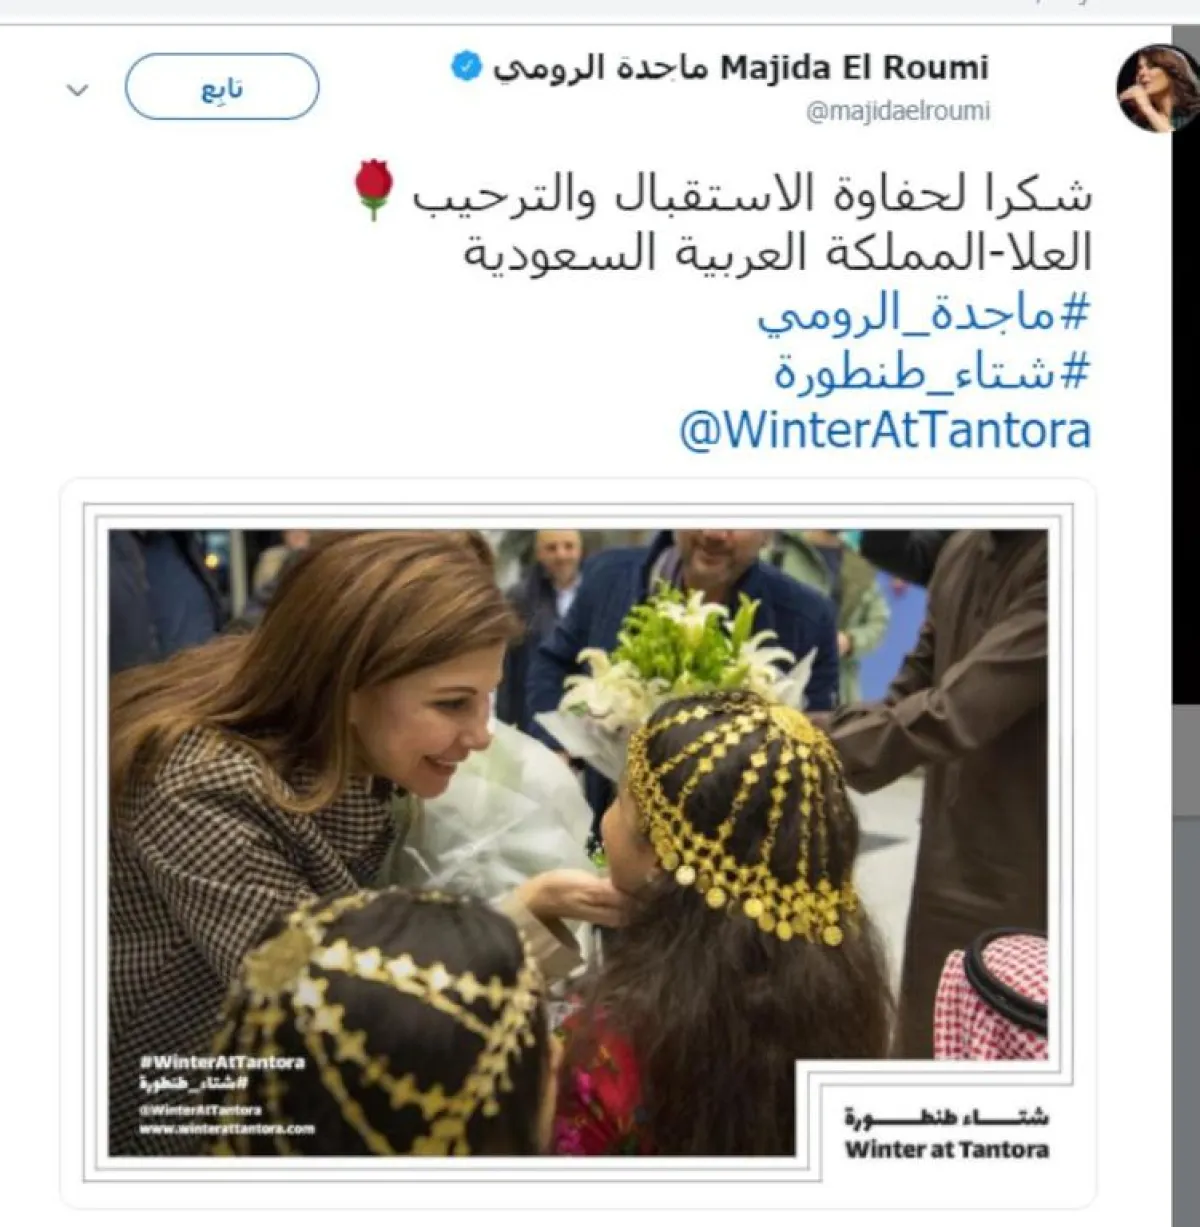
Task: Open the #ماجدة_الرومي hashtag
Action: [x=923, y=315]
